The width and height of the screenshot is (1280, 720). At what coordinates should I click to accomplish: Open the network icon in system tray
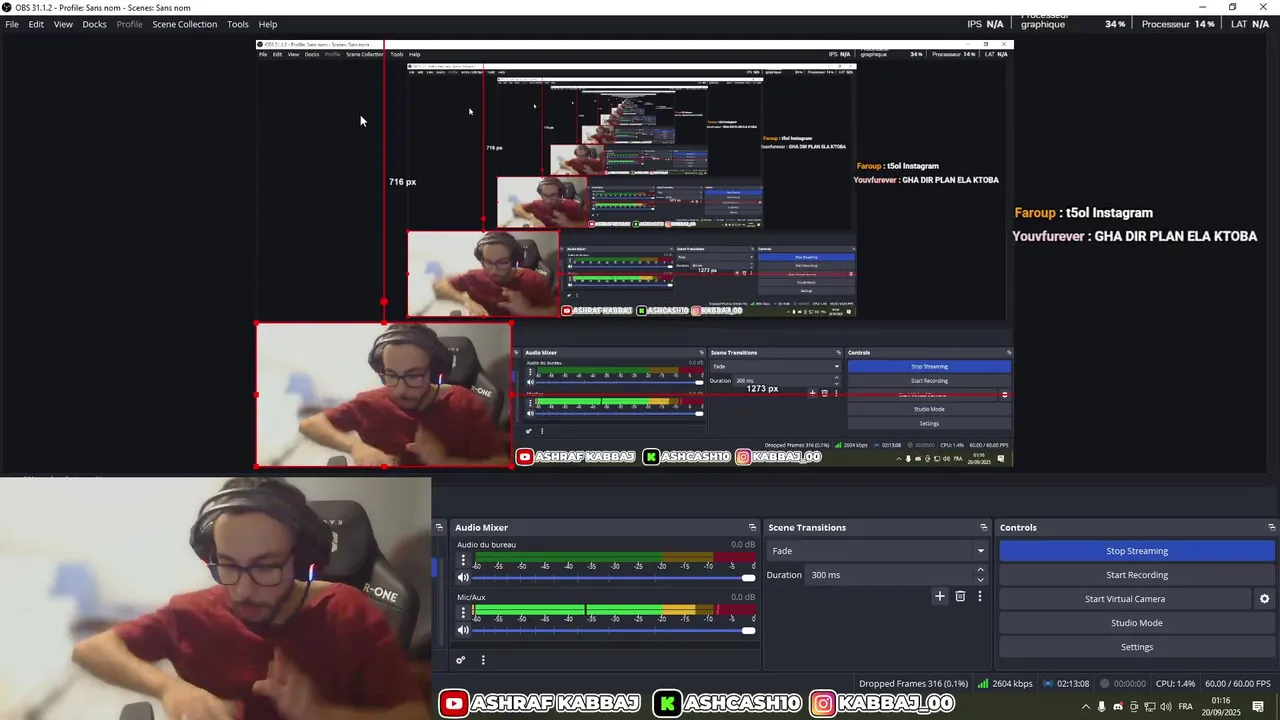(x=1149, y=707)
